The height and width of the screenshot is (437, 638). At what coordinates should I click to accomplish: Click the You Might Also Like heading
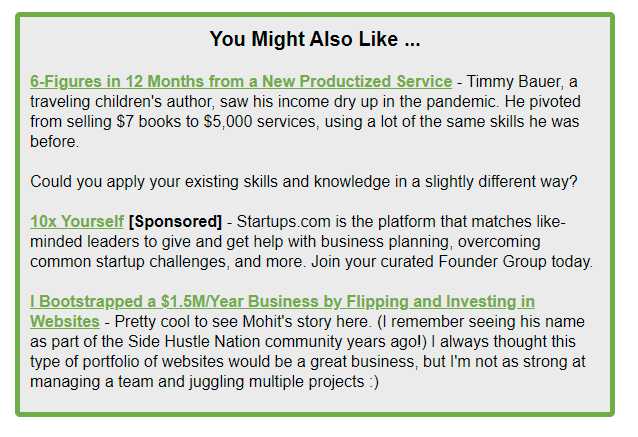click(x=315, y=40)
